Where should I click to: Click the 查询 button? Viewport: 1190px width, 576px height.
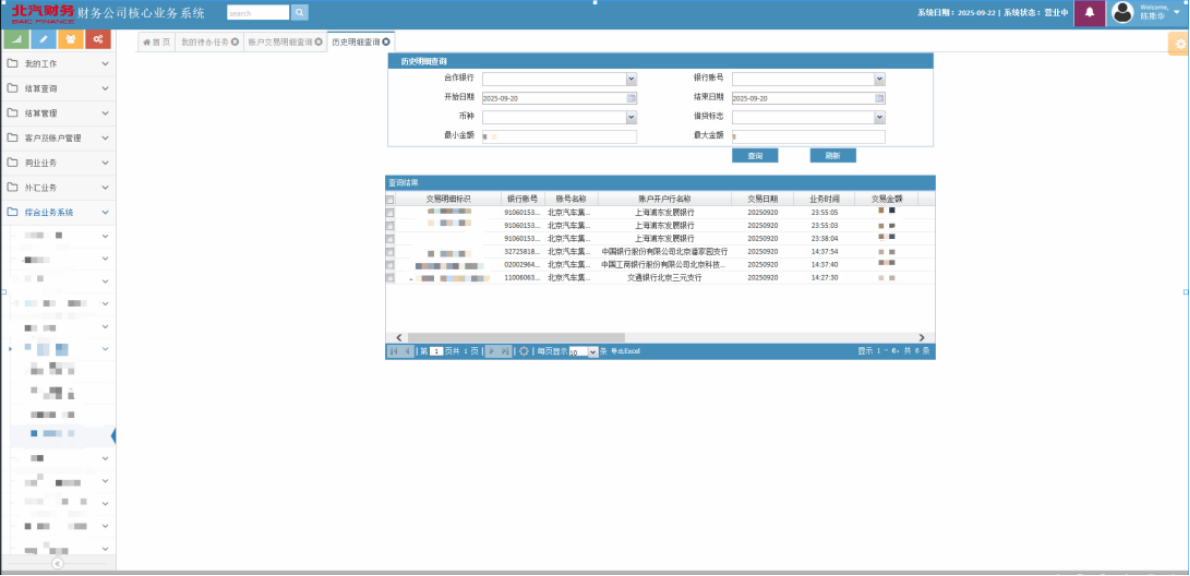[755, 156]
